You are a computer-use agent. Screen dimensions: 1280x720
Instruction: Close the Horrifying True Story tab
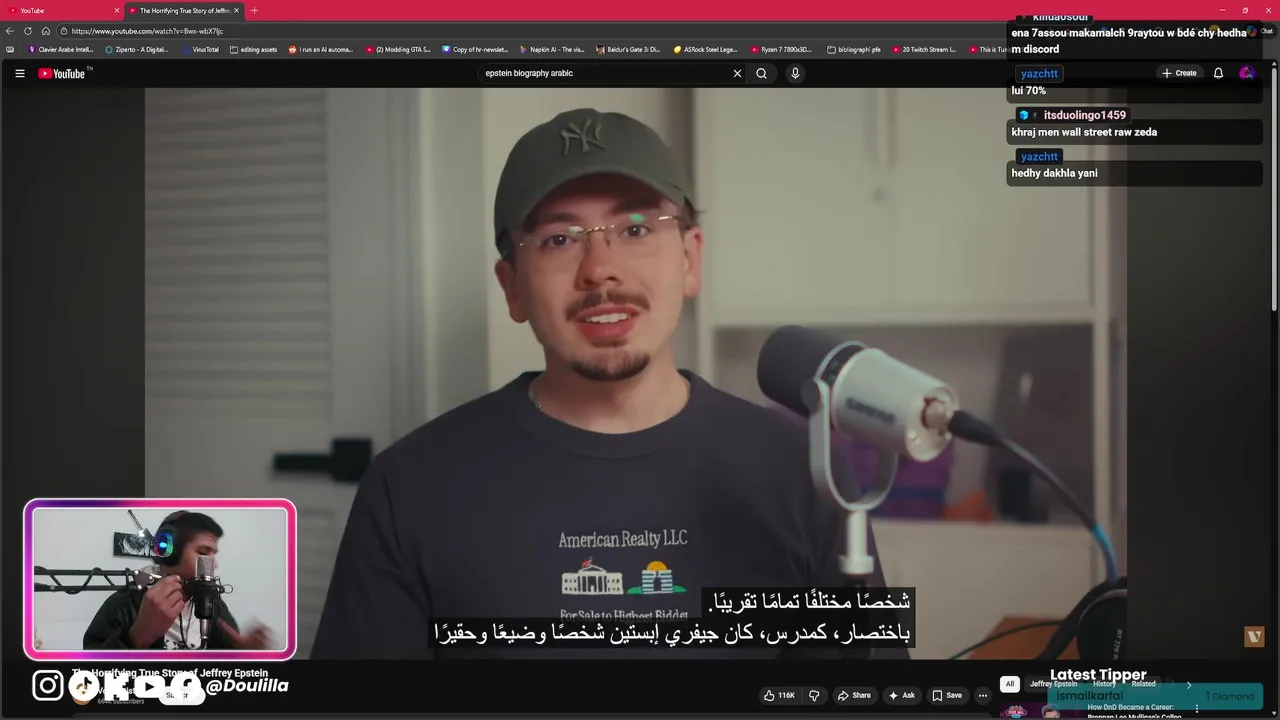(237, 10)
